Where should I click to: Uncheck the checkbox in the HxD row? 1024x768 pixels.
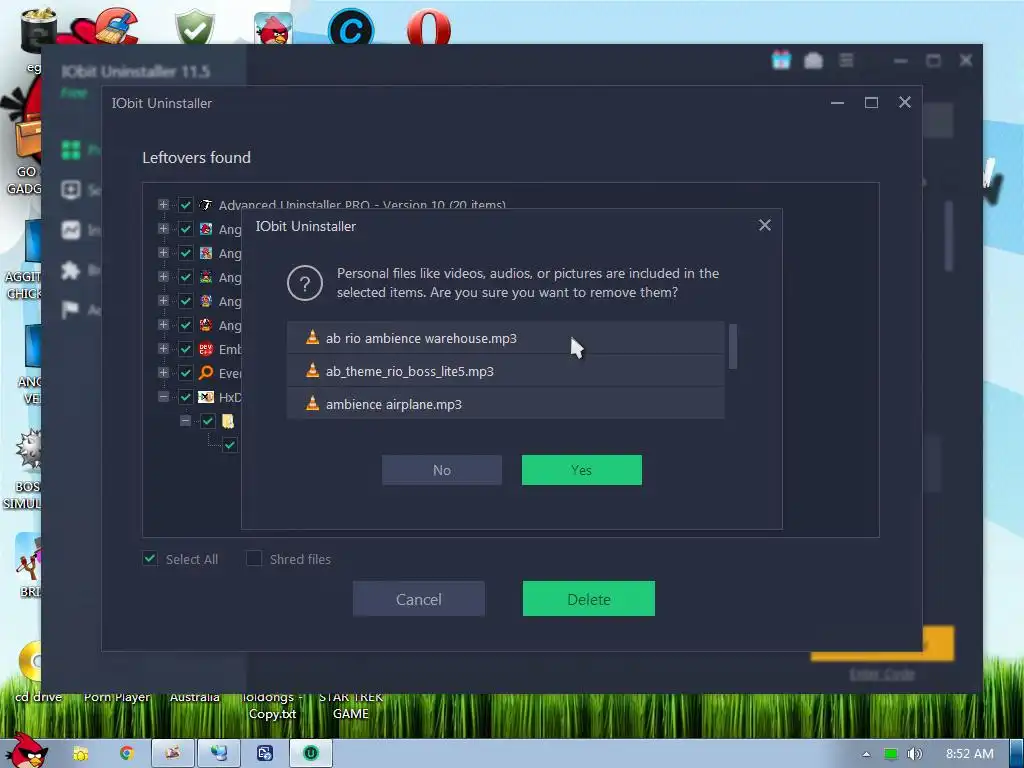point(185,397)
